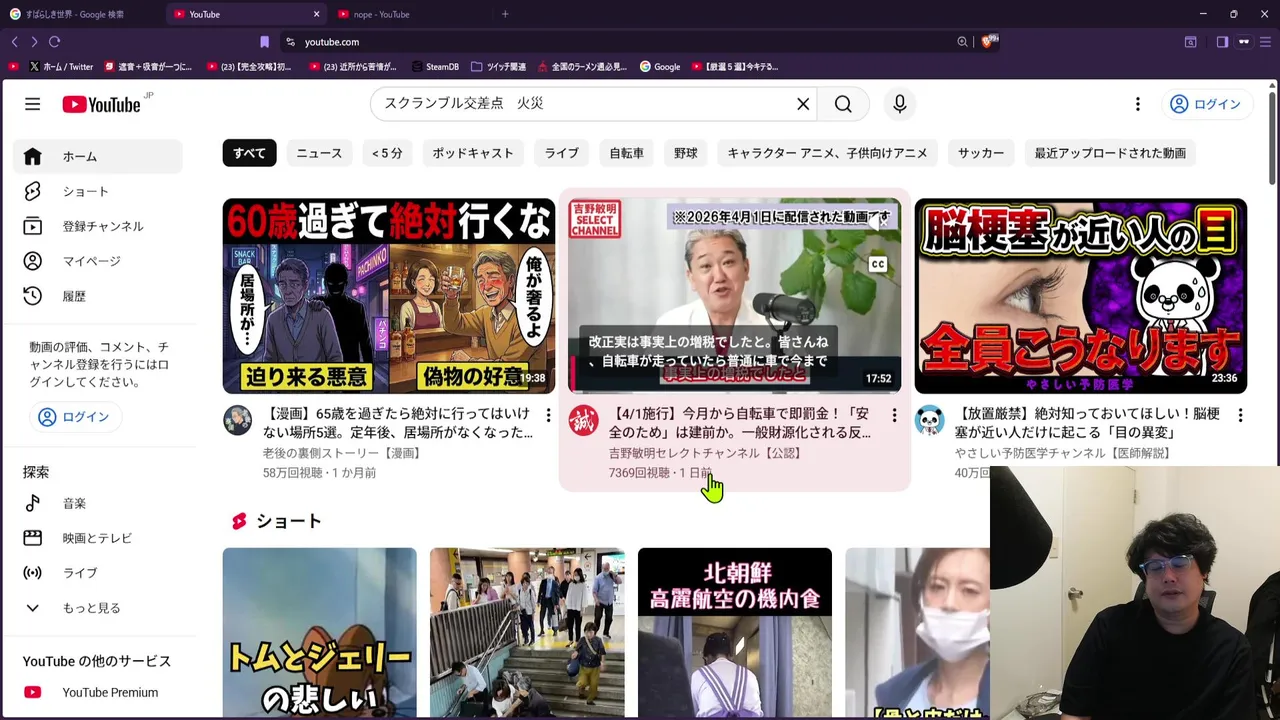Open YouTube Premium link
The width and height of the screenshot is (1280, 720).
98,692
